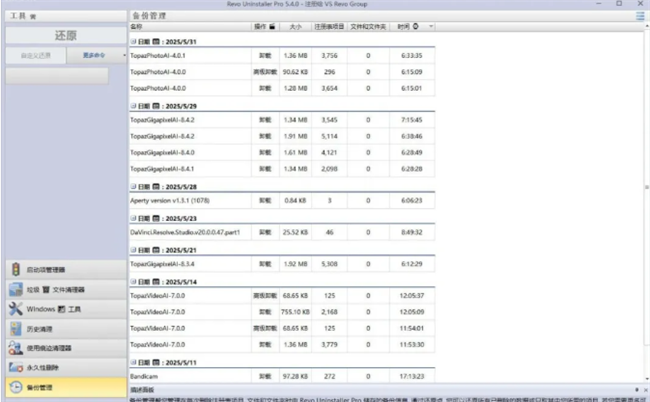Click the scroll down arrow of the list
The height and width of the screenshot is (402, 650).
coord(647,378)
